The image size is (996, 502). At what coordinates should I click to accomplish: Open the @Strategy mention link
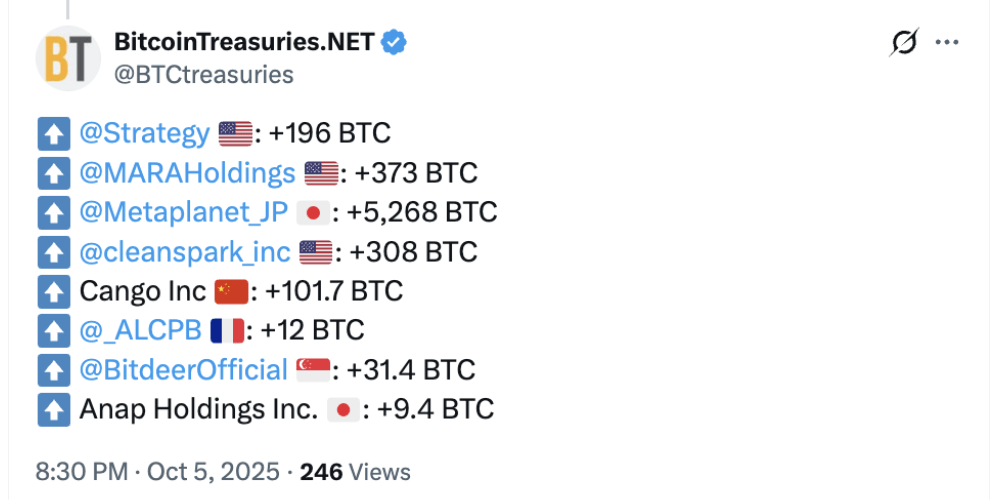[144, 133]
